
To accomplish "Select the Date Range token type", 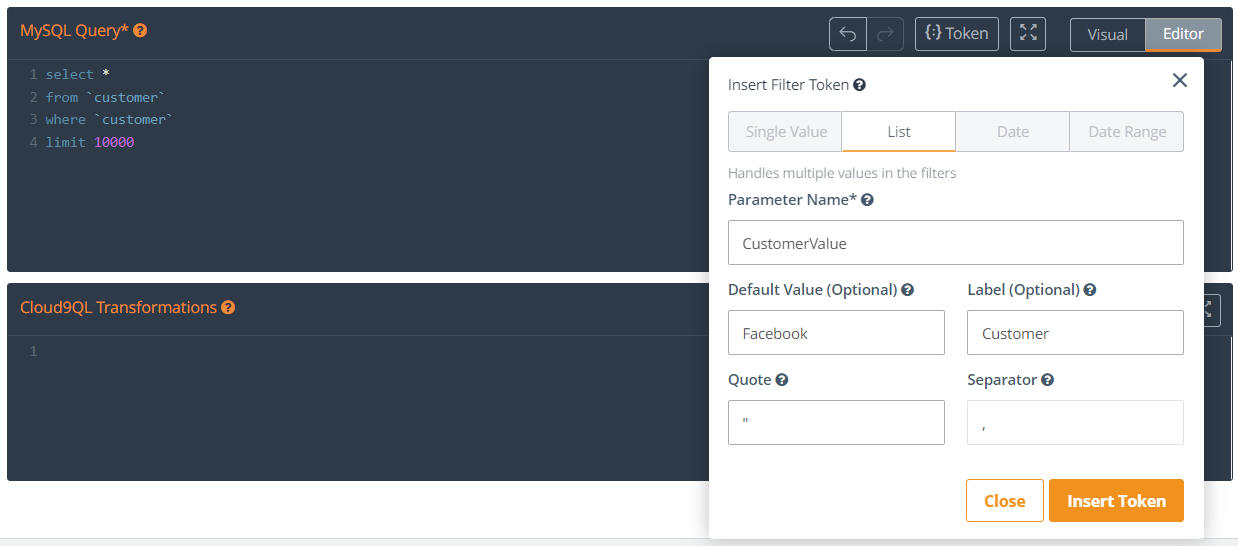I will tap(1126, 132).
